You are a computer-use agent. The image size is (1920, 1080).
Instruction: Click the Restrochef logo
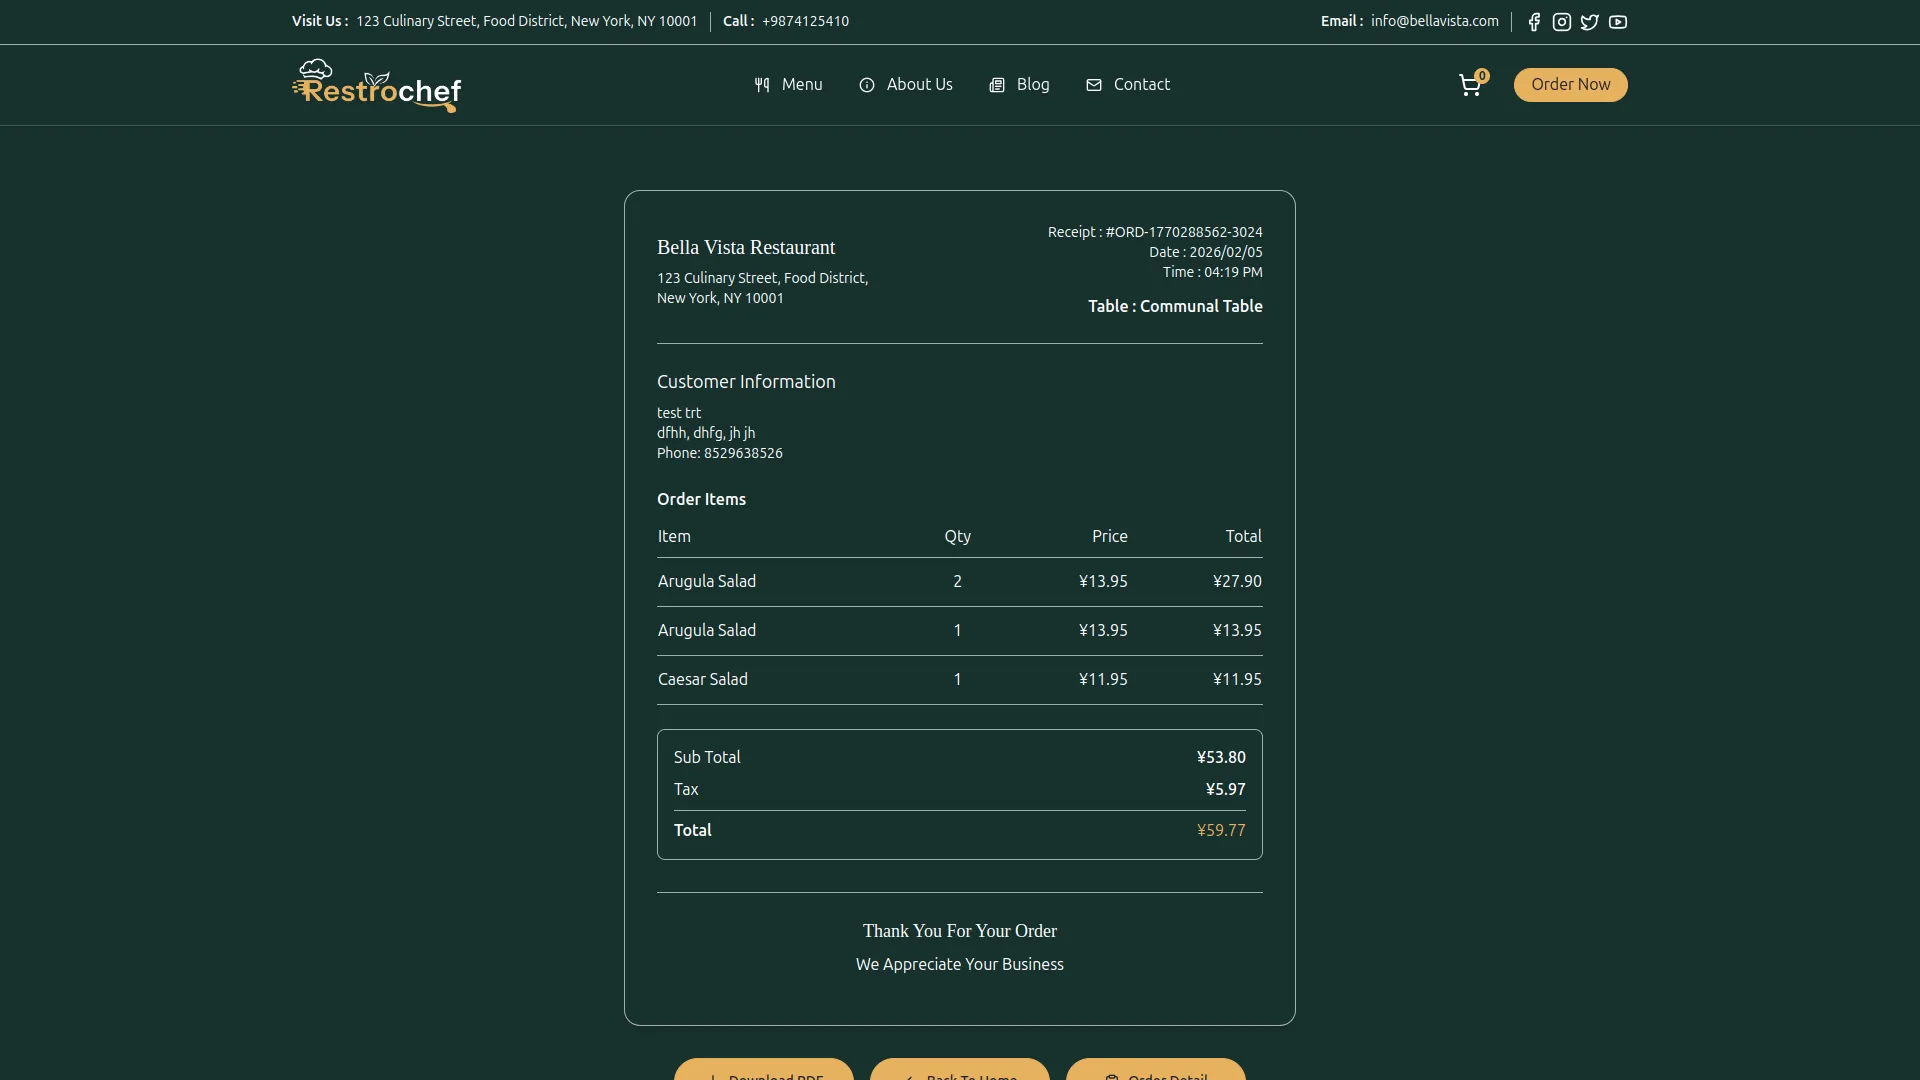click(375, 85)
